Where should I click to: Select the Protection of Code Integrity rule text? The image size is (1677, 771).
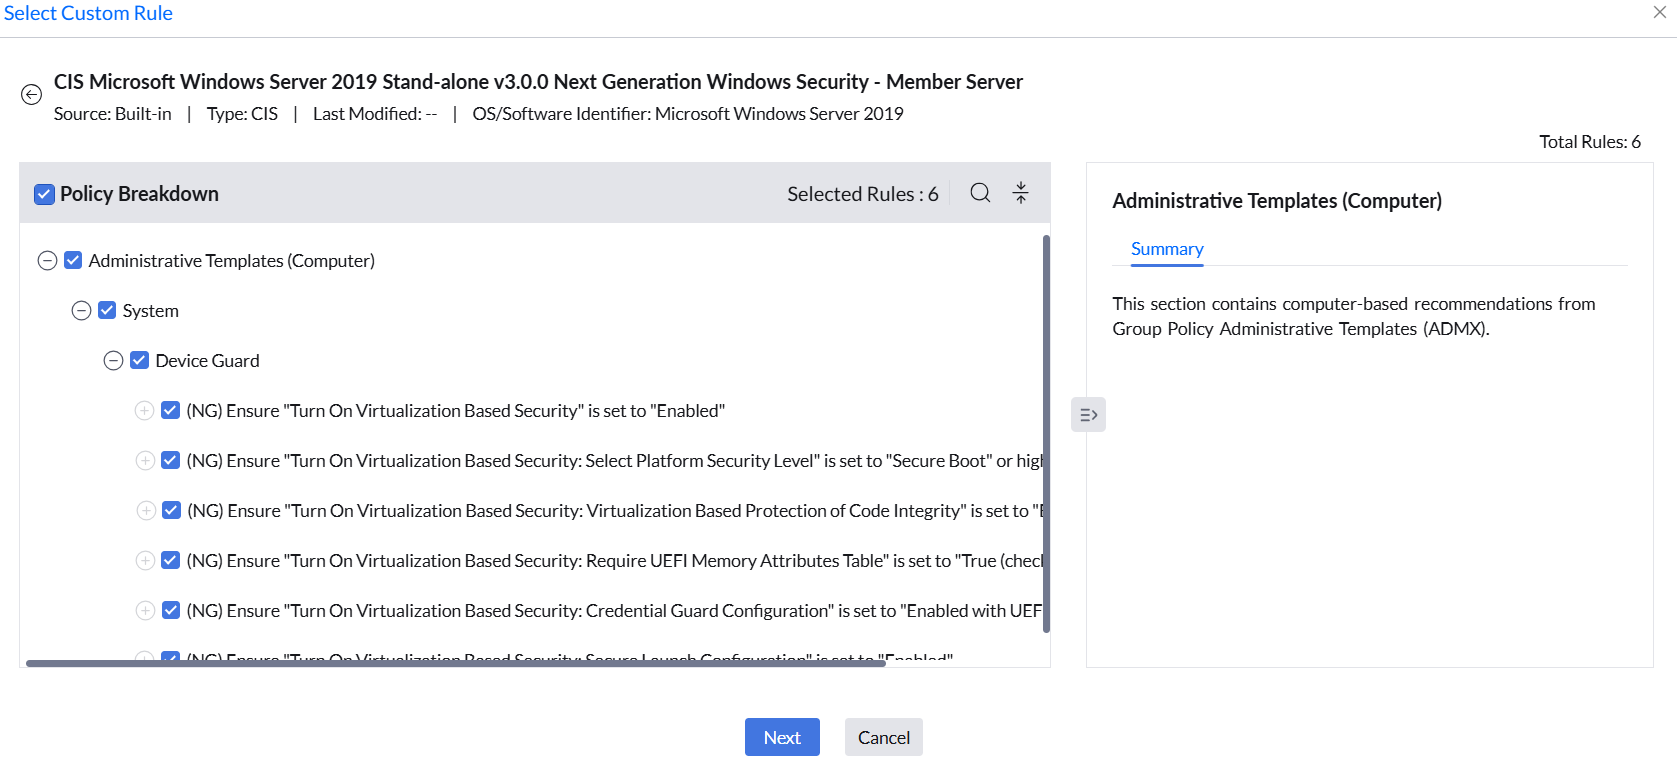pos(615,510)
